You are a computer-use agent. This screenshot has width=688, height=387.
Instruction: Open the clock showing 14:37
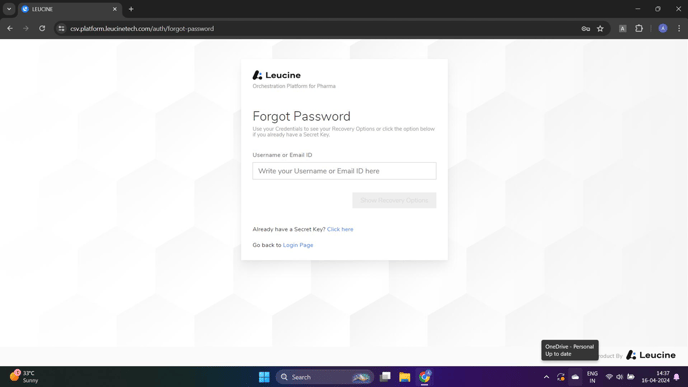click(x=656, y=377)
